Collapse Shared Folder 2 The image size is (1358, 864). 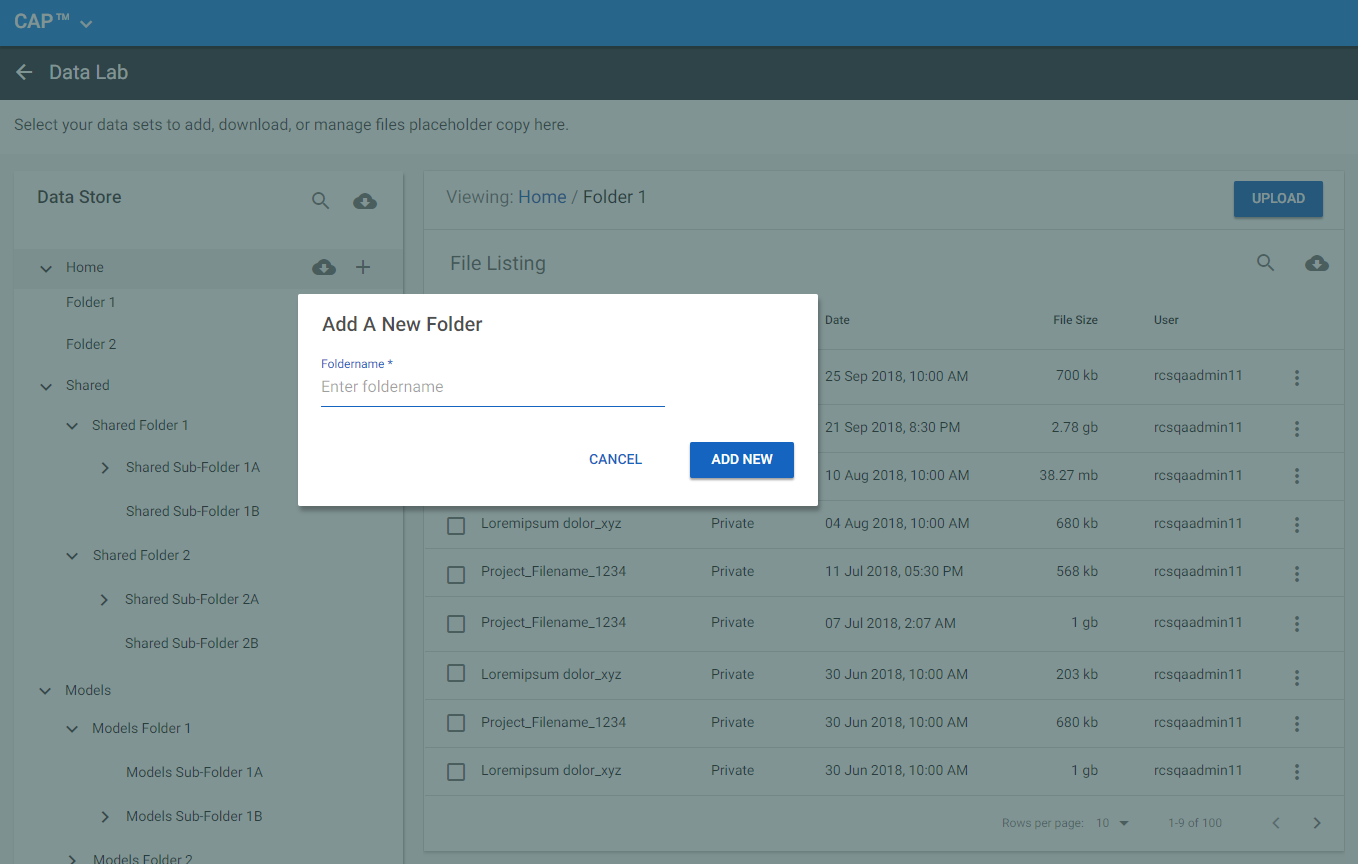(72, 556)
